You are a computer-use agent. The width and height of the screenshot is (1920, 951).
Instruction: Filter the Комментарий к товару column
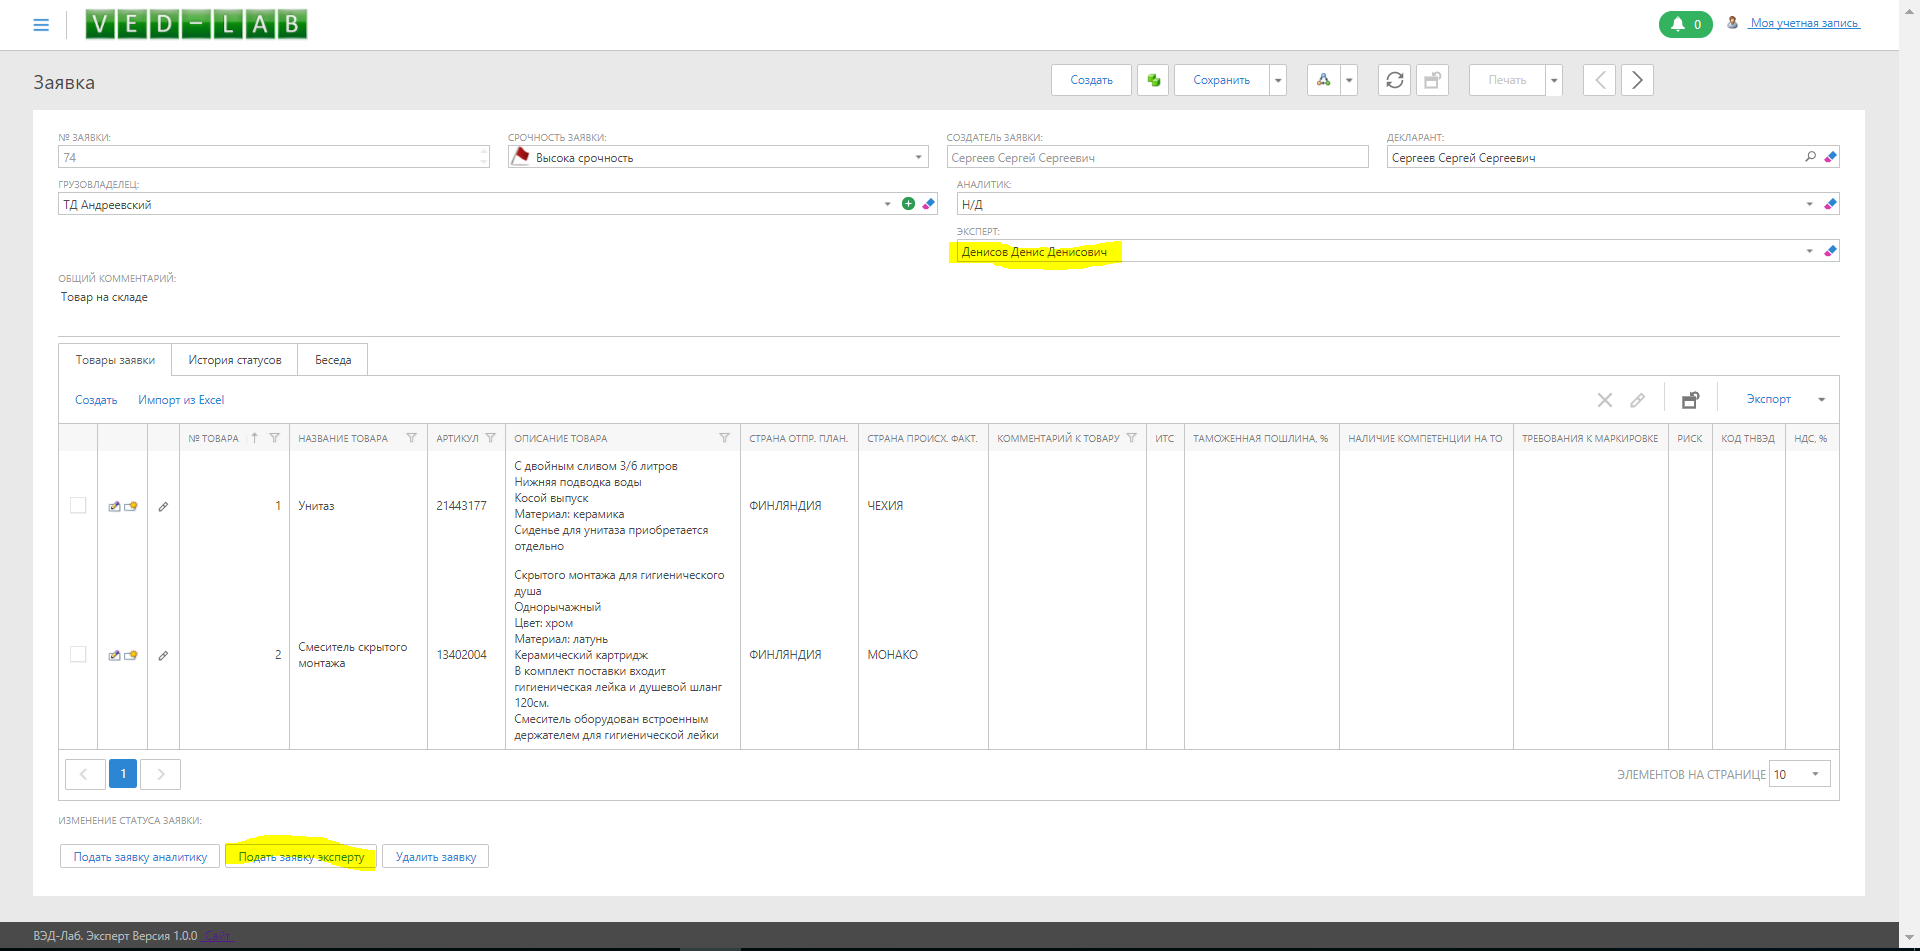(1131, 438)
